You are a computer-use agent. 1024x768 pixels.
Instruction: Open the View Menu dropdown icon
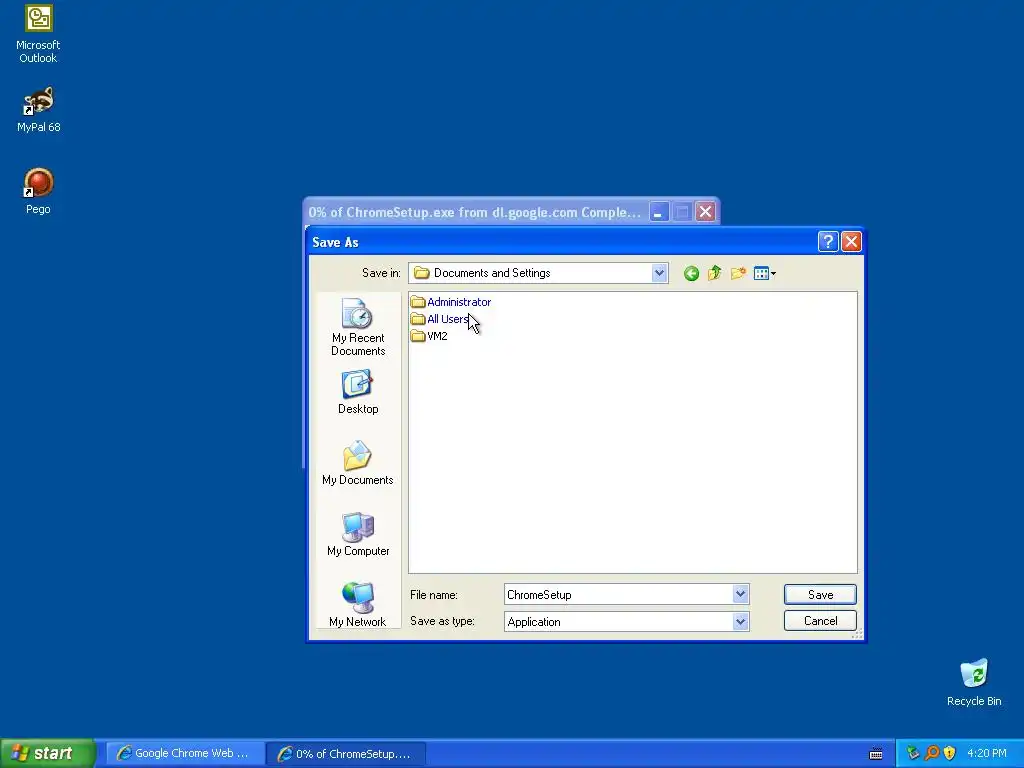point(764,274)
